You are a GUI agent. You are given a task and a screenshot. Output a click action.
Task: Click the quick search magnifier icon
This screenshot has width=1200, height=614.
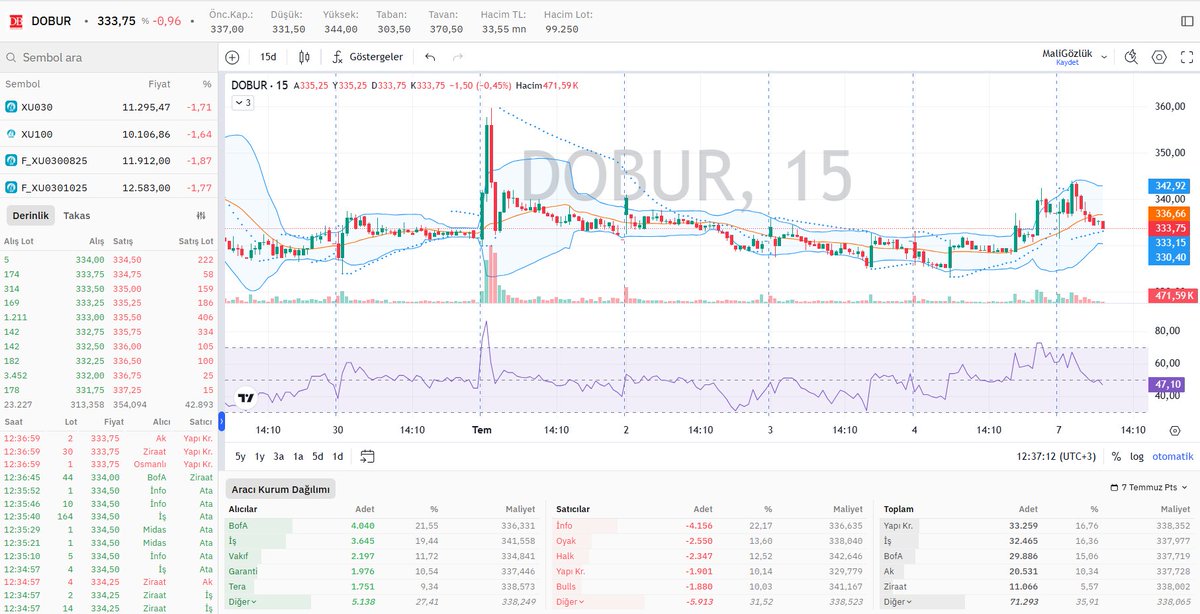click(x=1130, y=57)
